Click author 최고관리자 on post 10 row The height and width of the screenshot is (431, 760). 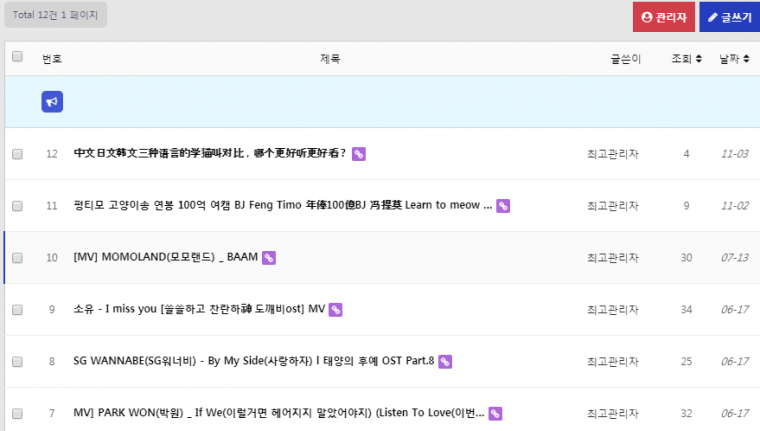click(613, 258)
